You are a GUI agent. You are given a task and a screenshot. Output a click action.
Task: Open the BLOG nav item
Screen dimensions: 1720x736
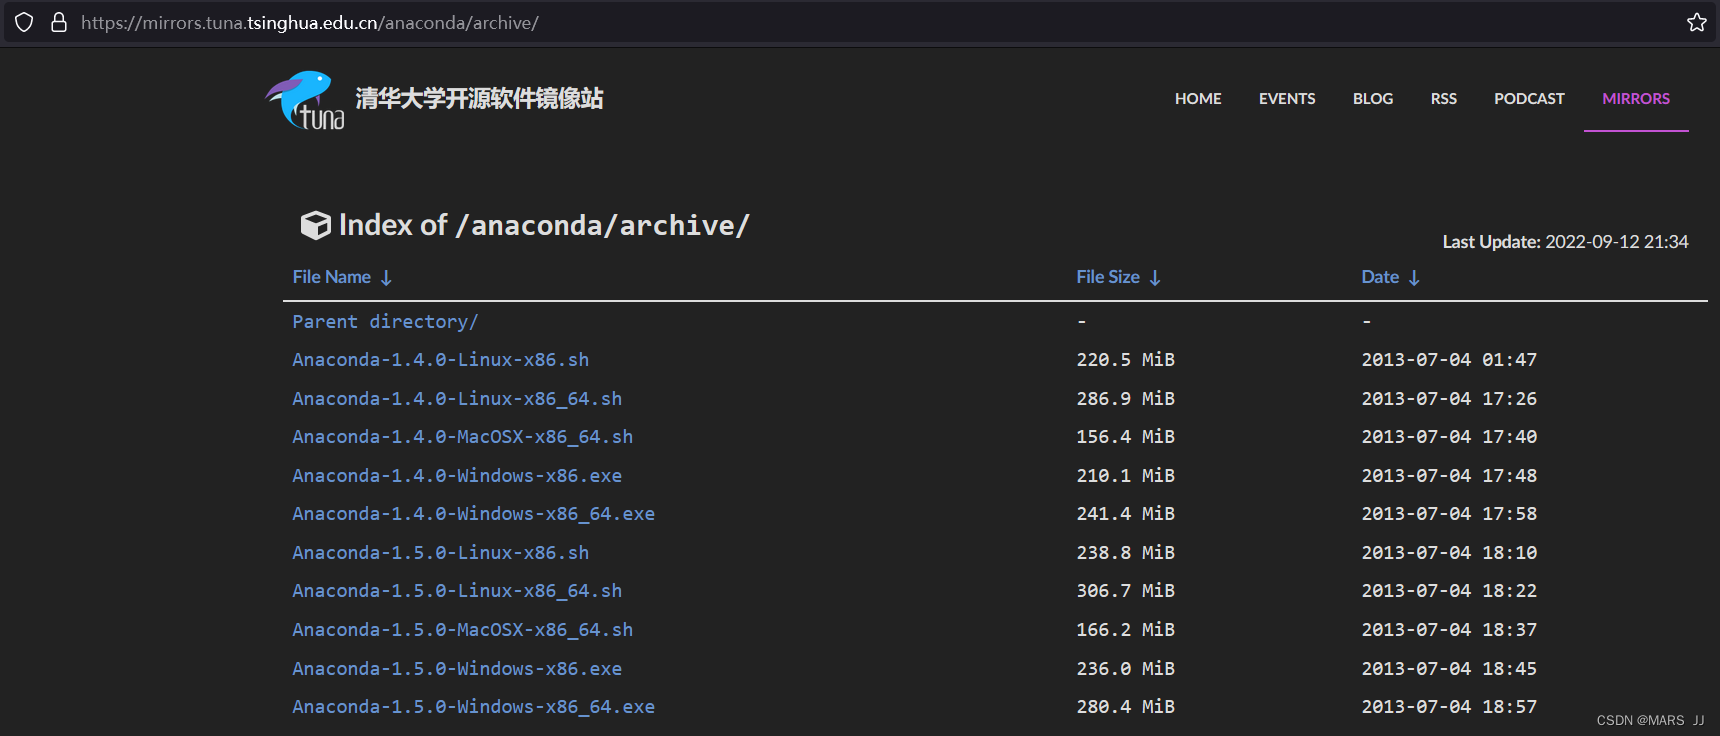tap(1373, 99)
